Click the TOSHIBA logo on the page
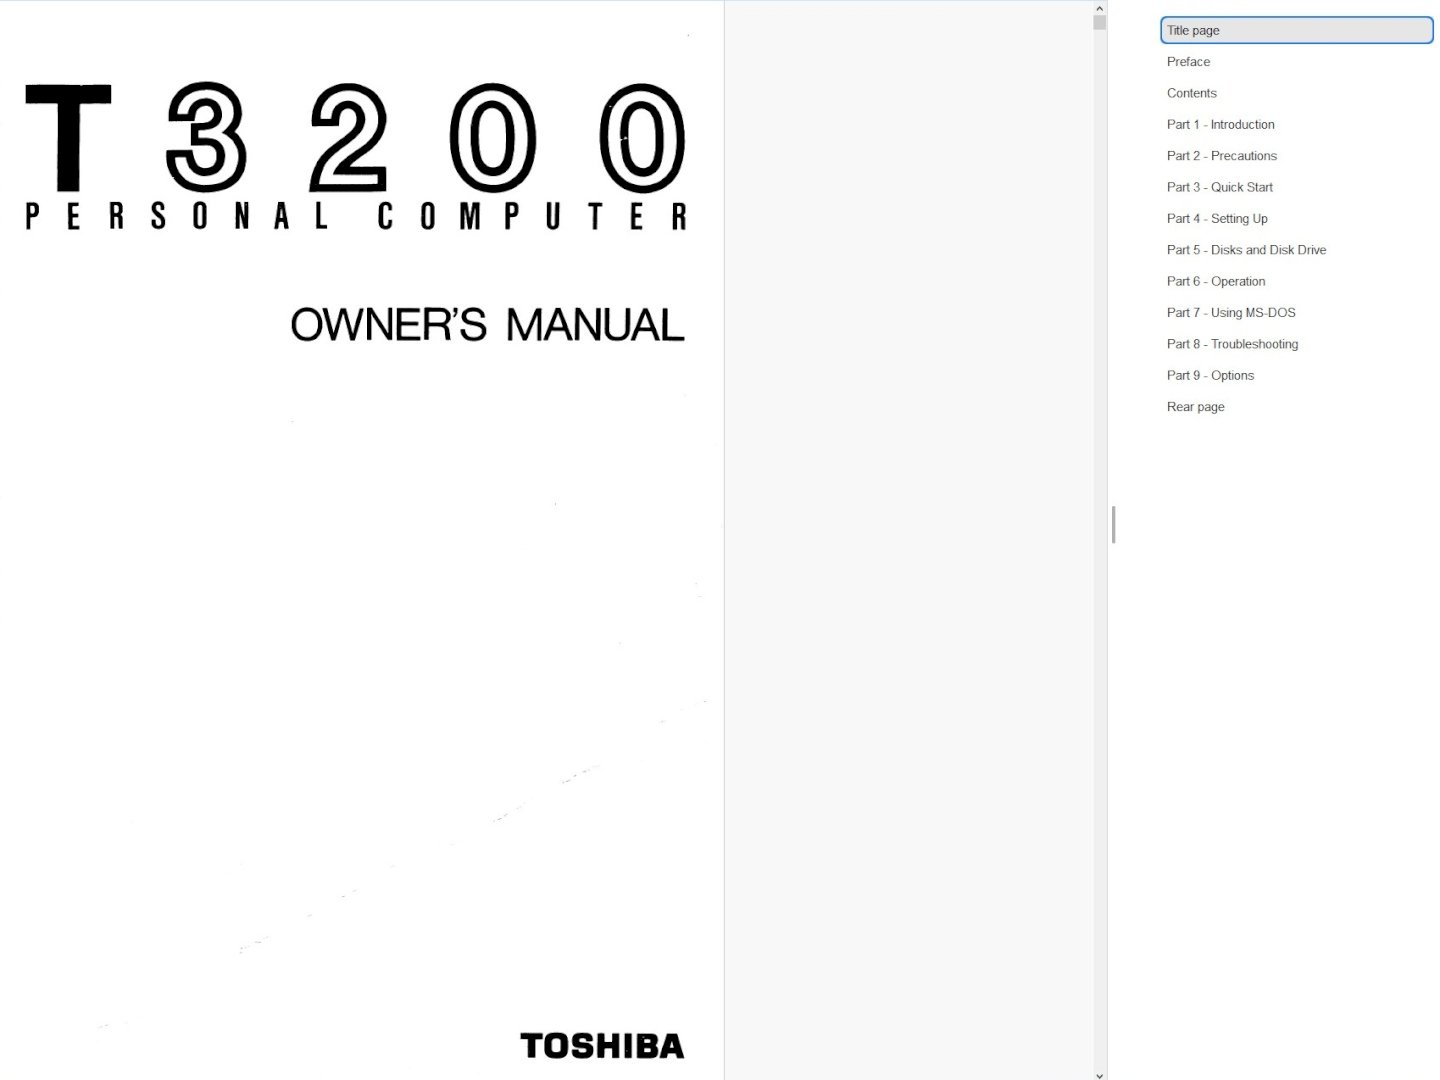This screenshot has width=1440, height=1080. pos(602,1046)
